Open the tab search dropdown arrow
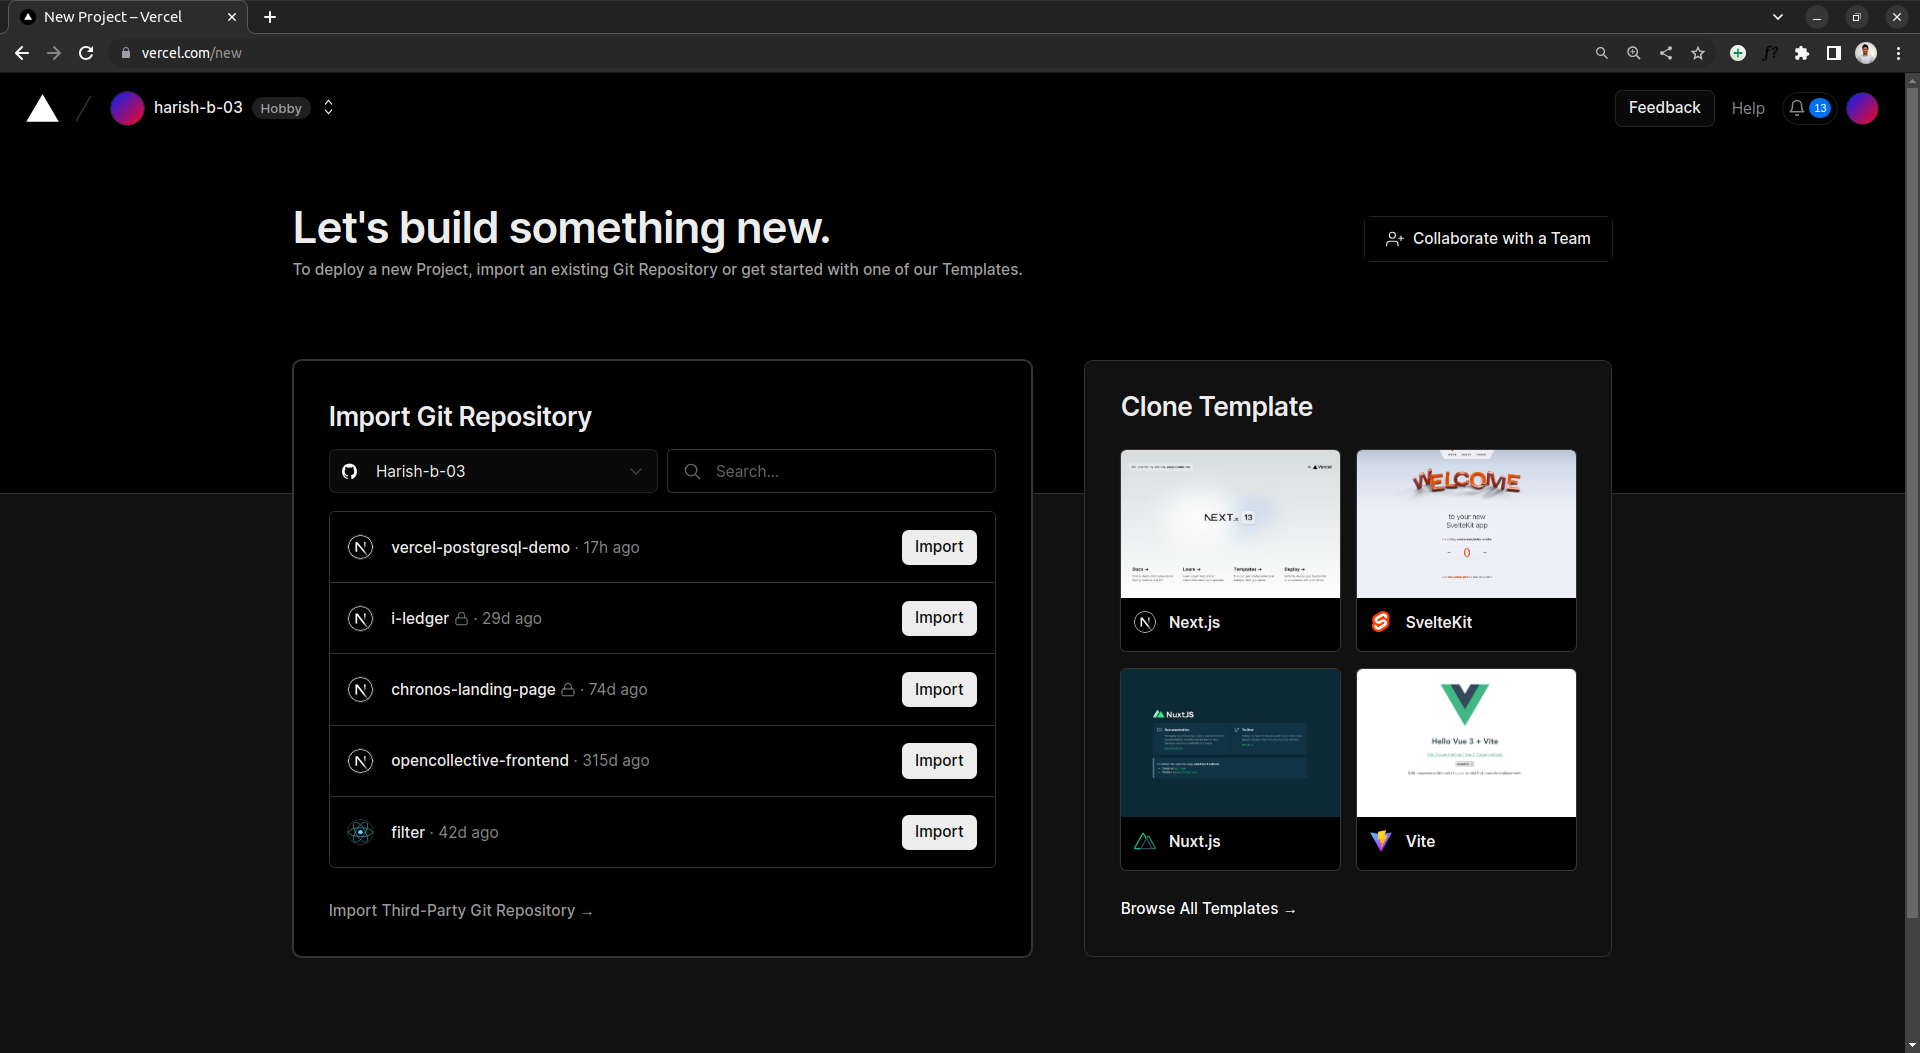The width and height of the screenshot is (1920, 1053). pyautogui.click(x=1778, y=17)
